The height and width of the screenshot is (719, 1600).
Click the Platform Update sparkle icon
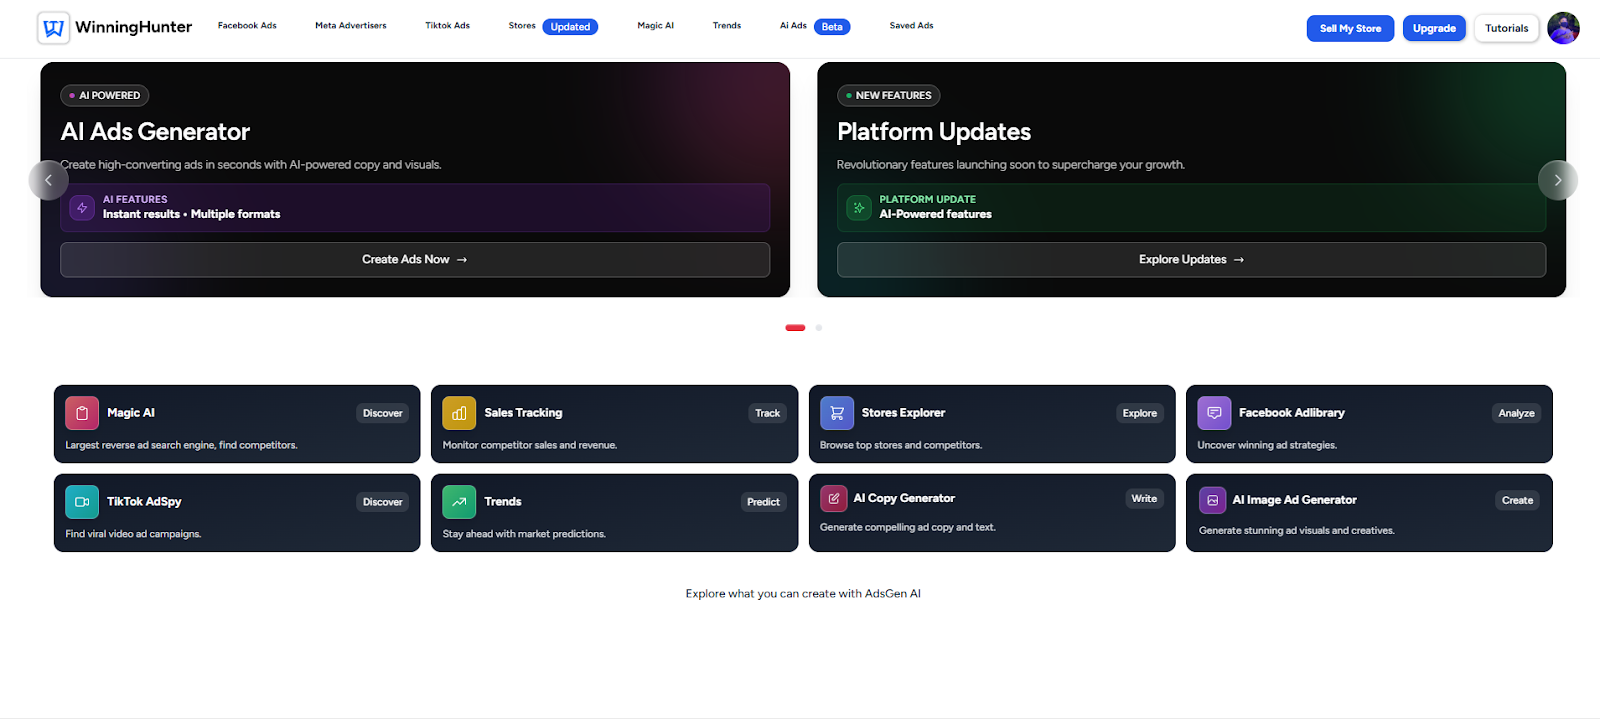(x=859, y=208)
